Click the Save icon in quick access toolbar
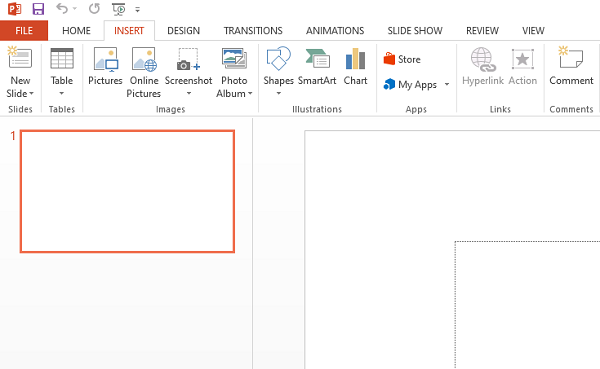 click(38, 8)
